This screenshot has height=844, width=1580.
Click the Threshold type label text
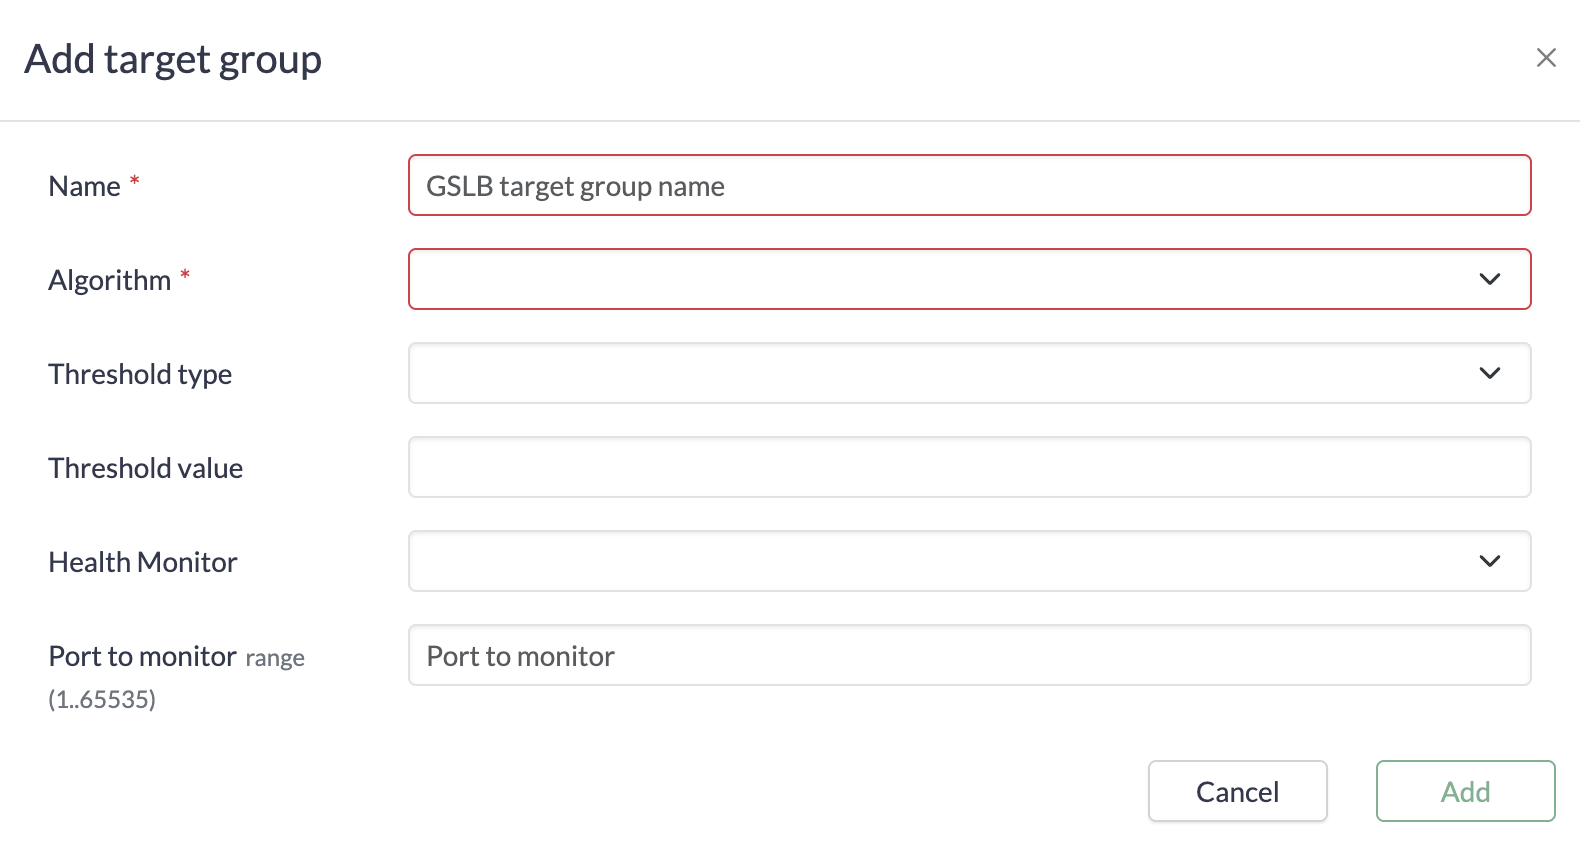(x=140, y=374)
